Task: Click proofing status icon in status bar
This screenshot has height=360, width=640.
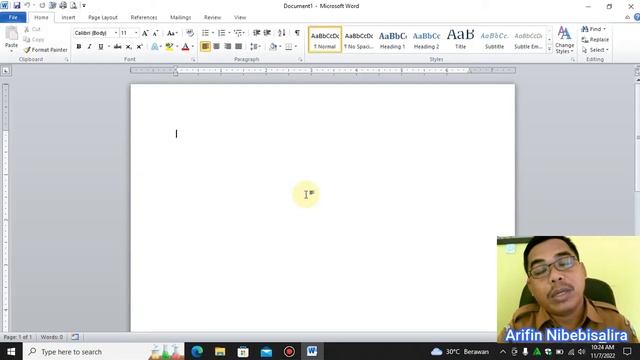Action: pos(75,337)
